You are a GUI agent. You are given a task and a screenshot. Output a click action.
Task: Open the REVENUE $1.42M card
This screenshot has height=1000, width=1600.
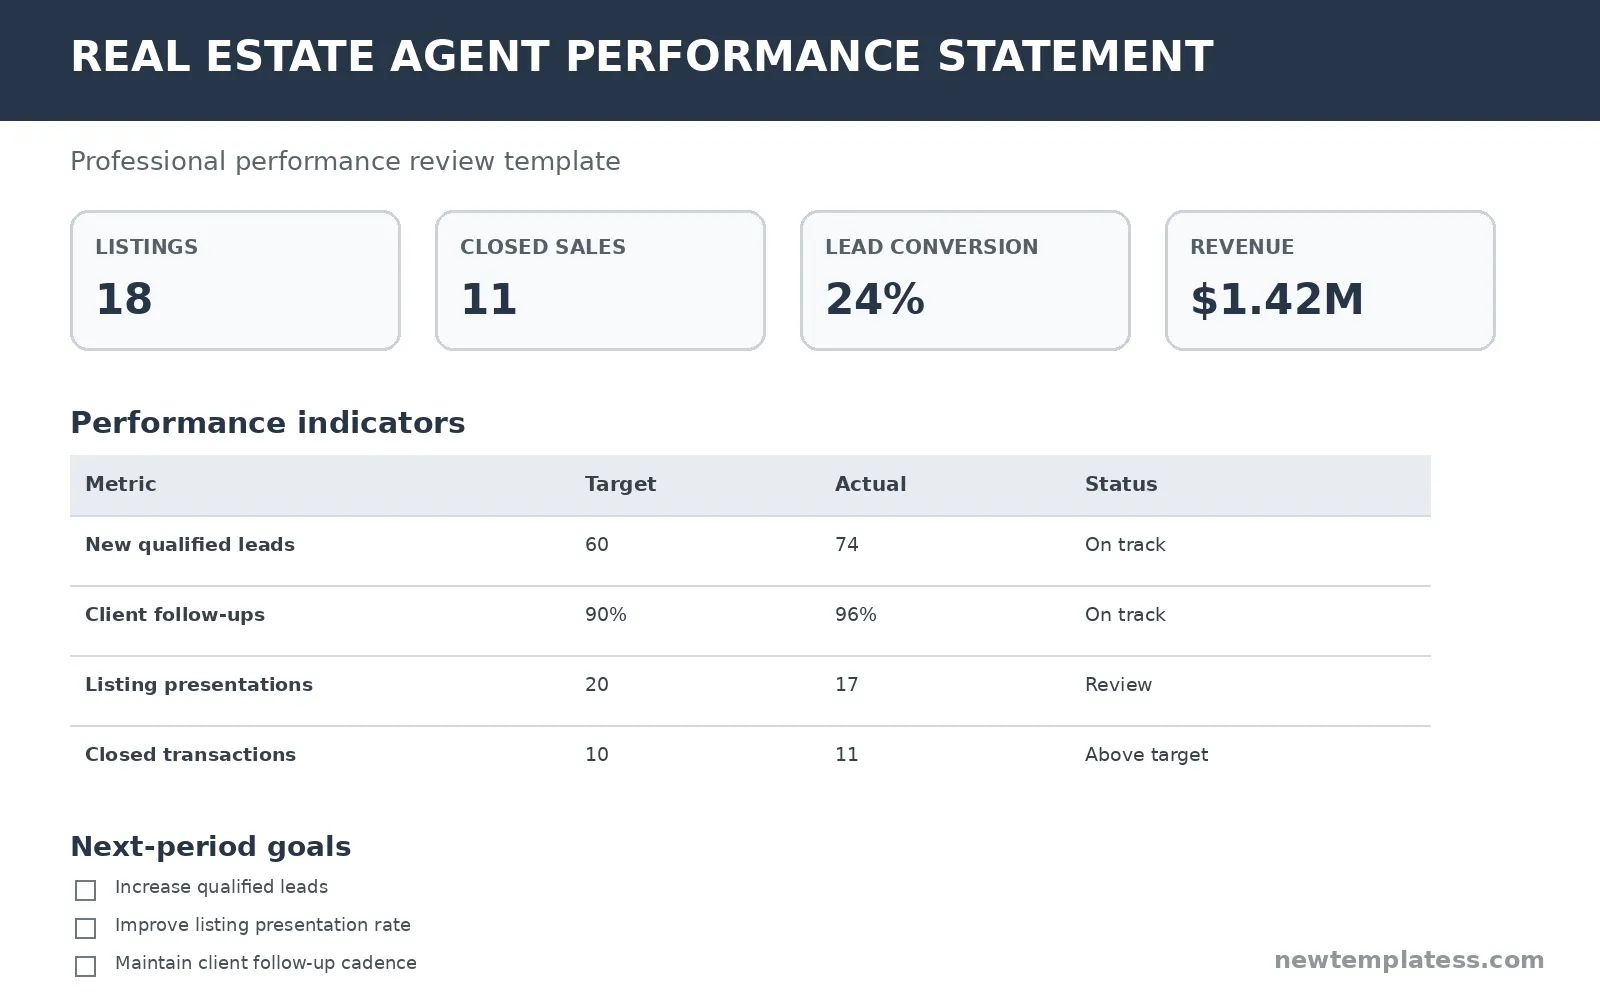pos(1330,280)
